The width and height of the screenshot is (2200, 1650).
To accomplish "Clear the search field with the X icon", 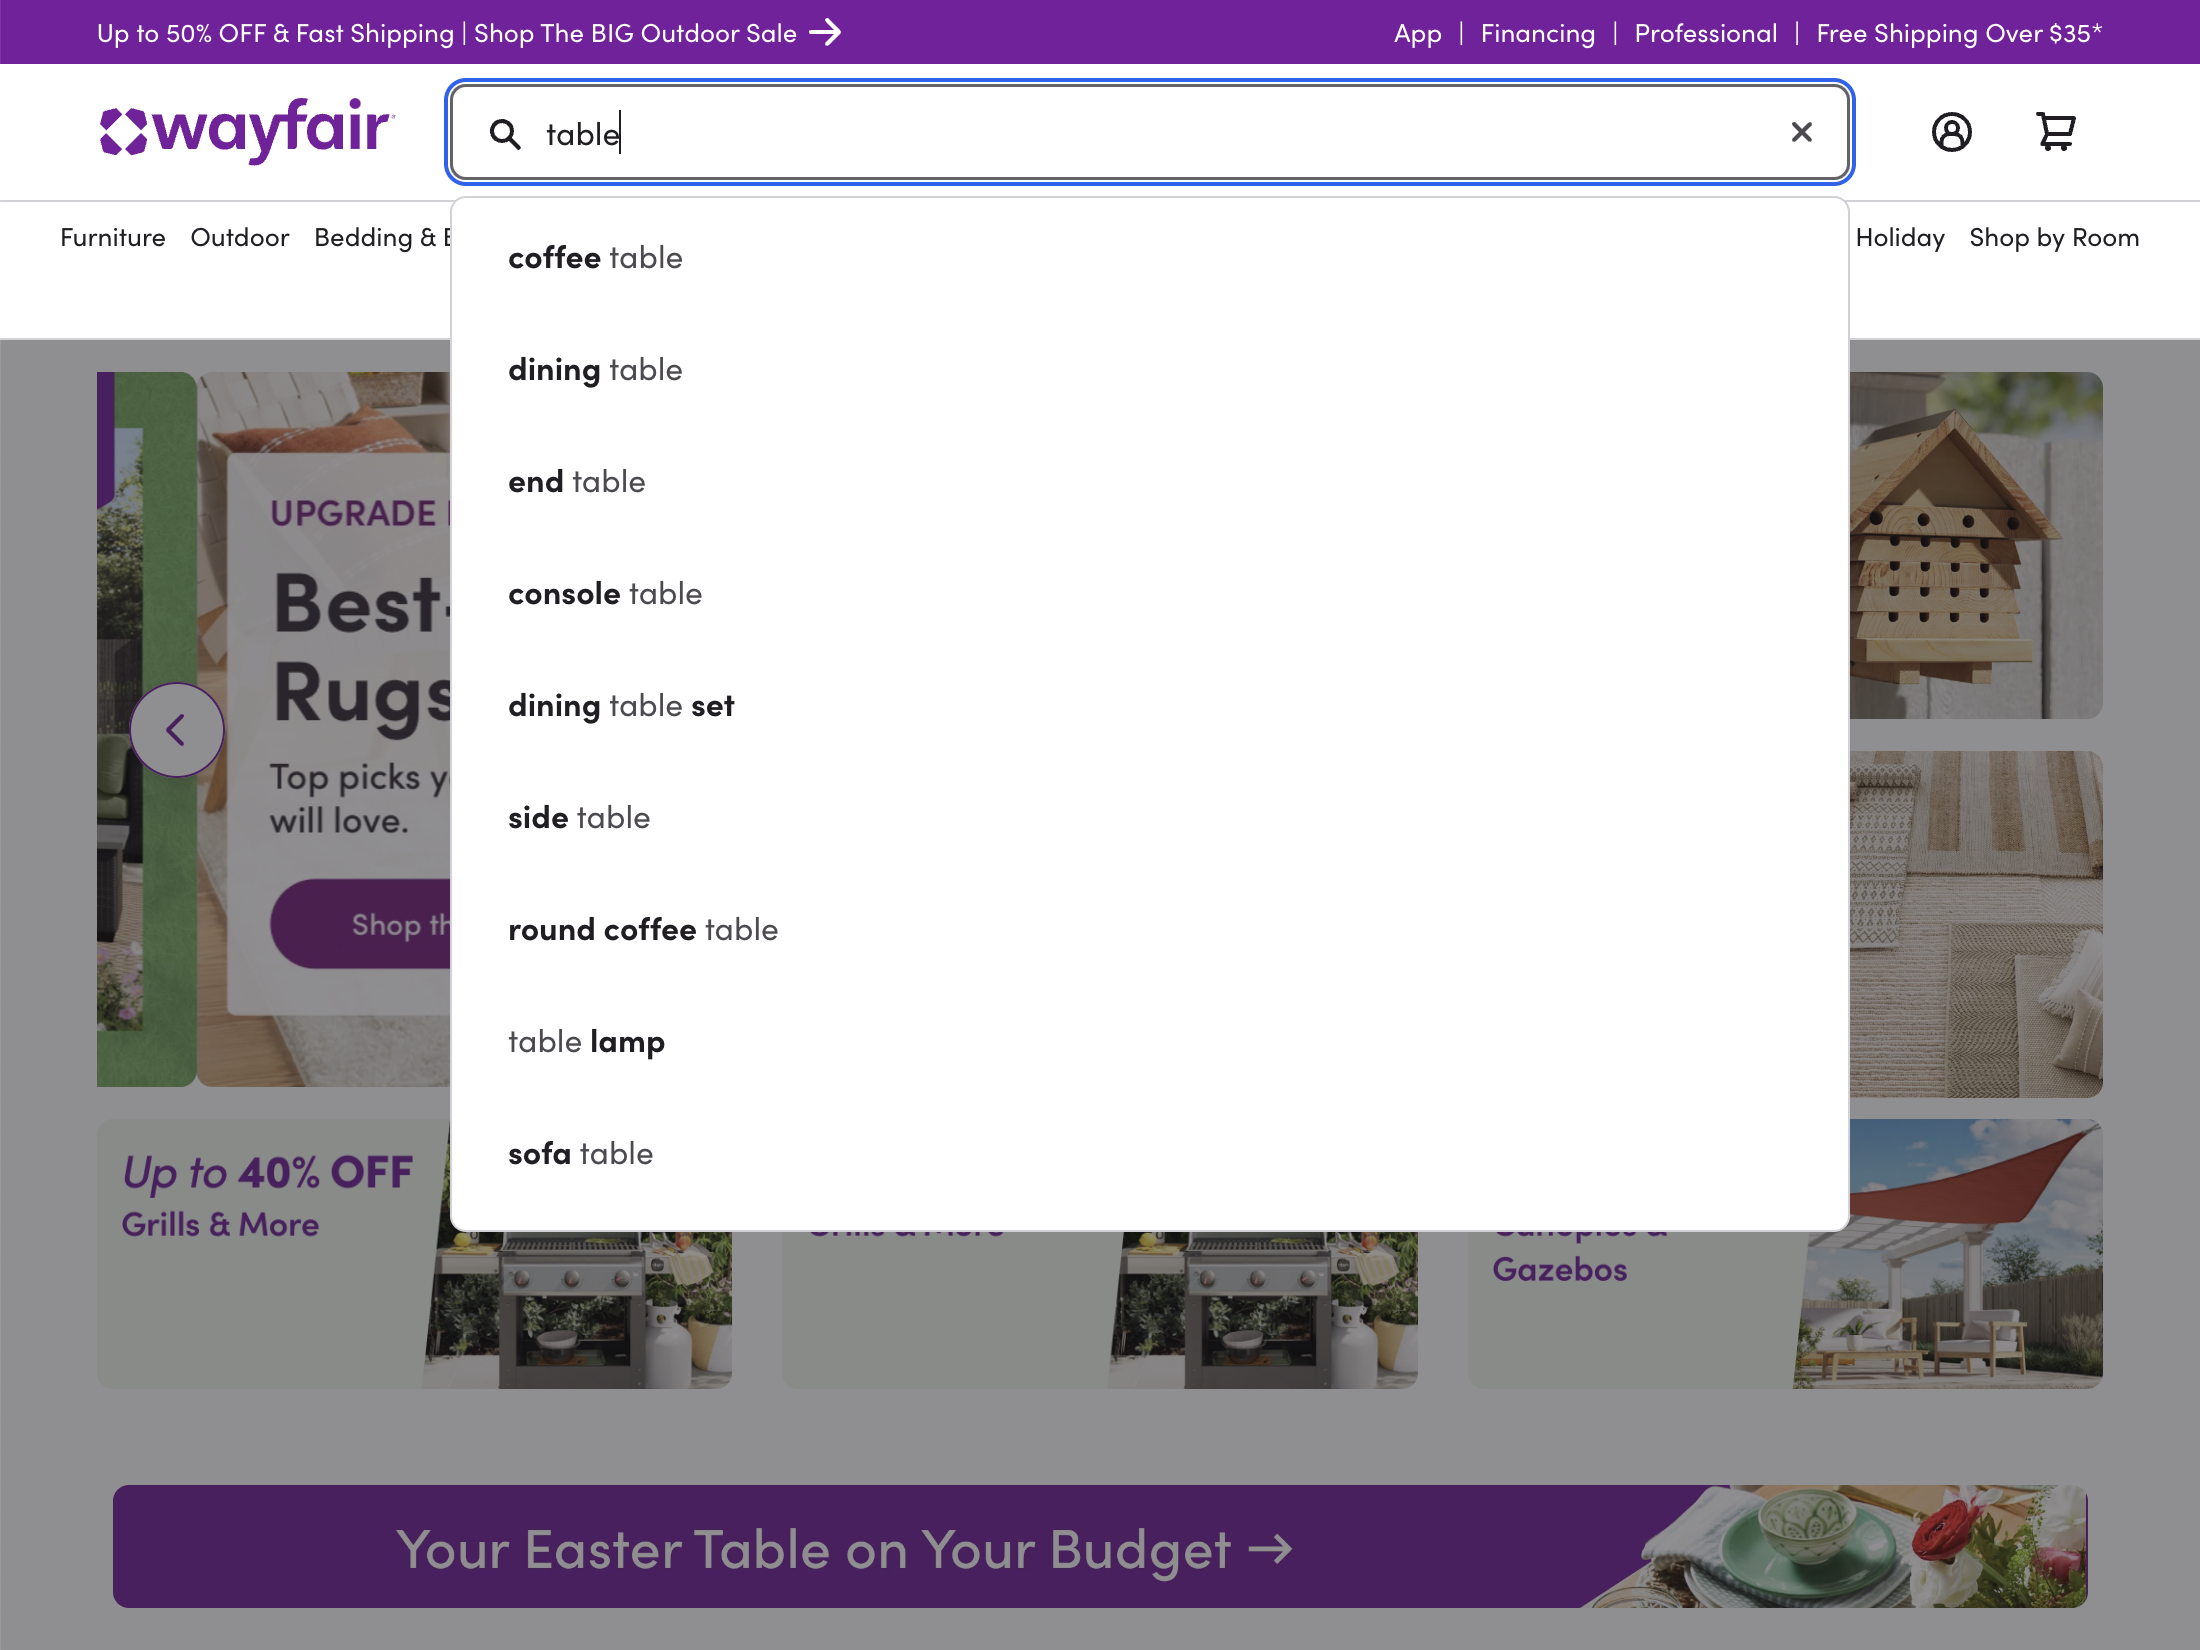I will click(1802, 131).
